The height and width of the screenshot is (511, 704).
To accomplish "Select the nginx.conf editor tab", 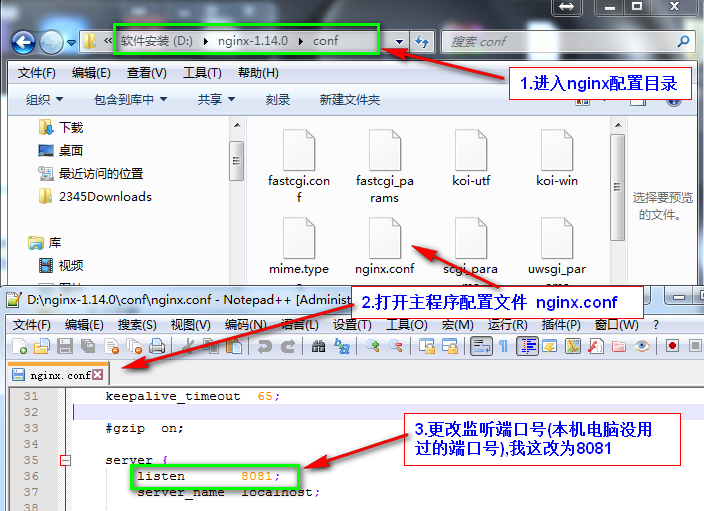I will tap(58, 374).
